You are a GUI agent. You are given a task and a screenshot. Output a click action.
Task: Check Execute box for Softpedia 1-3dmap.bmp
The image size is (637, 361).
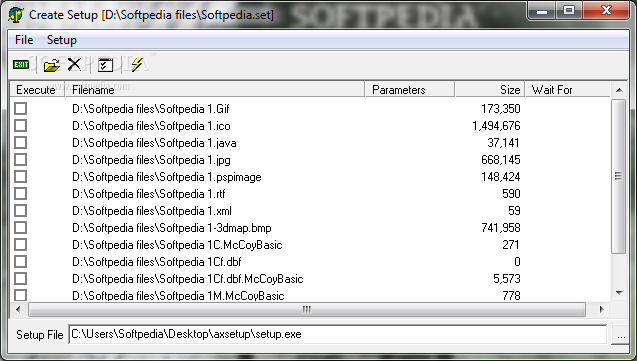(21, 228)
